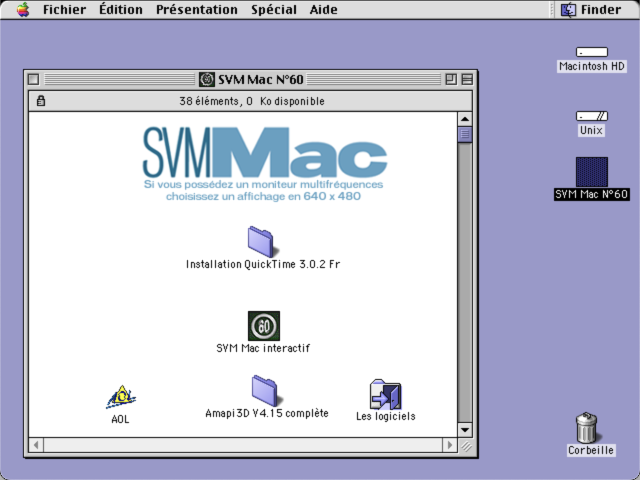The image size is (640, 480).
Task: Select the Installation QuickTime 3.0.2 Fr folder
Action: click(261, 242)
